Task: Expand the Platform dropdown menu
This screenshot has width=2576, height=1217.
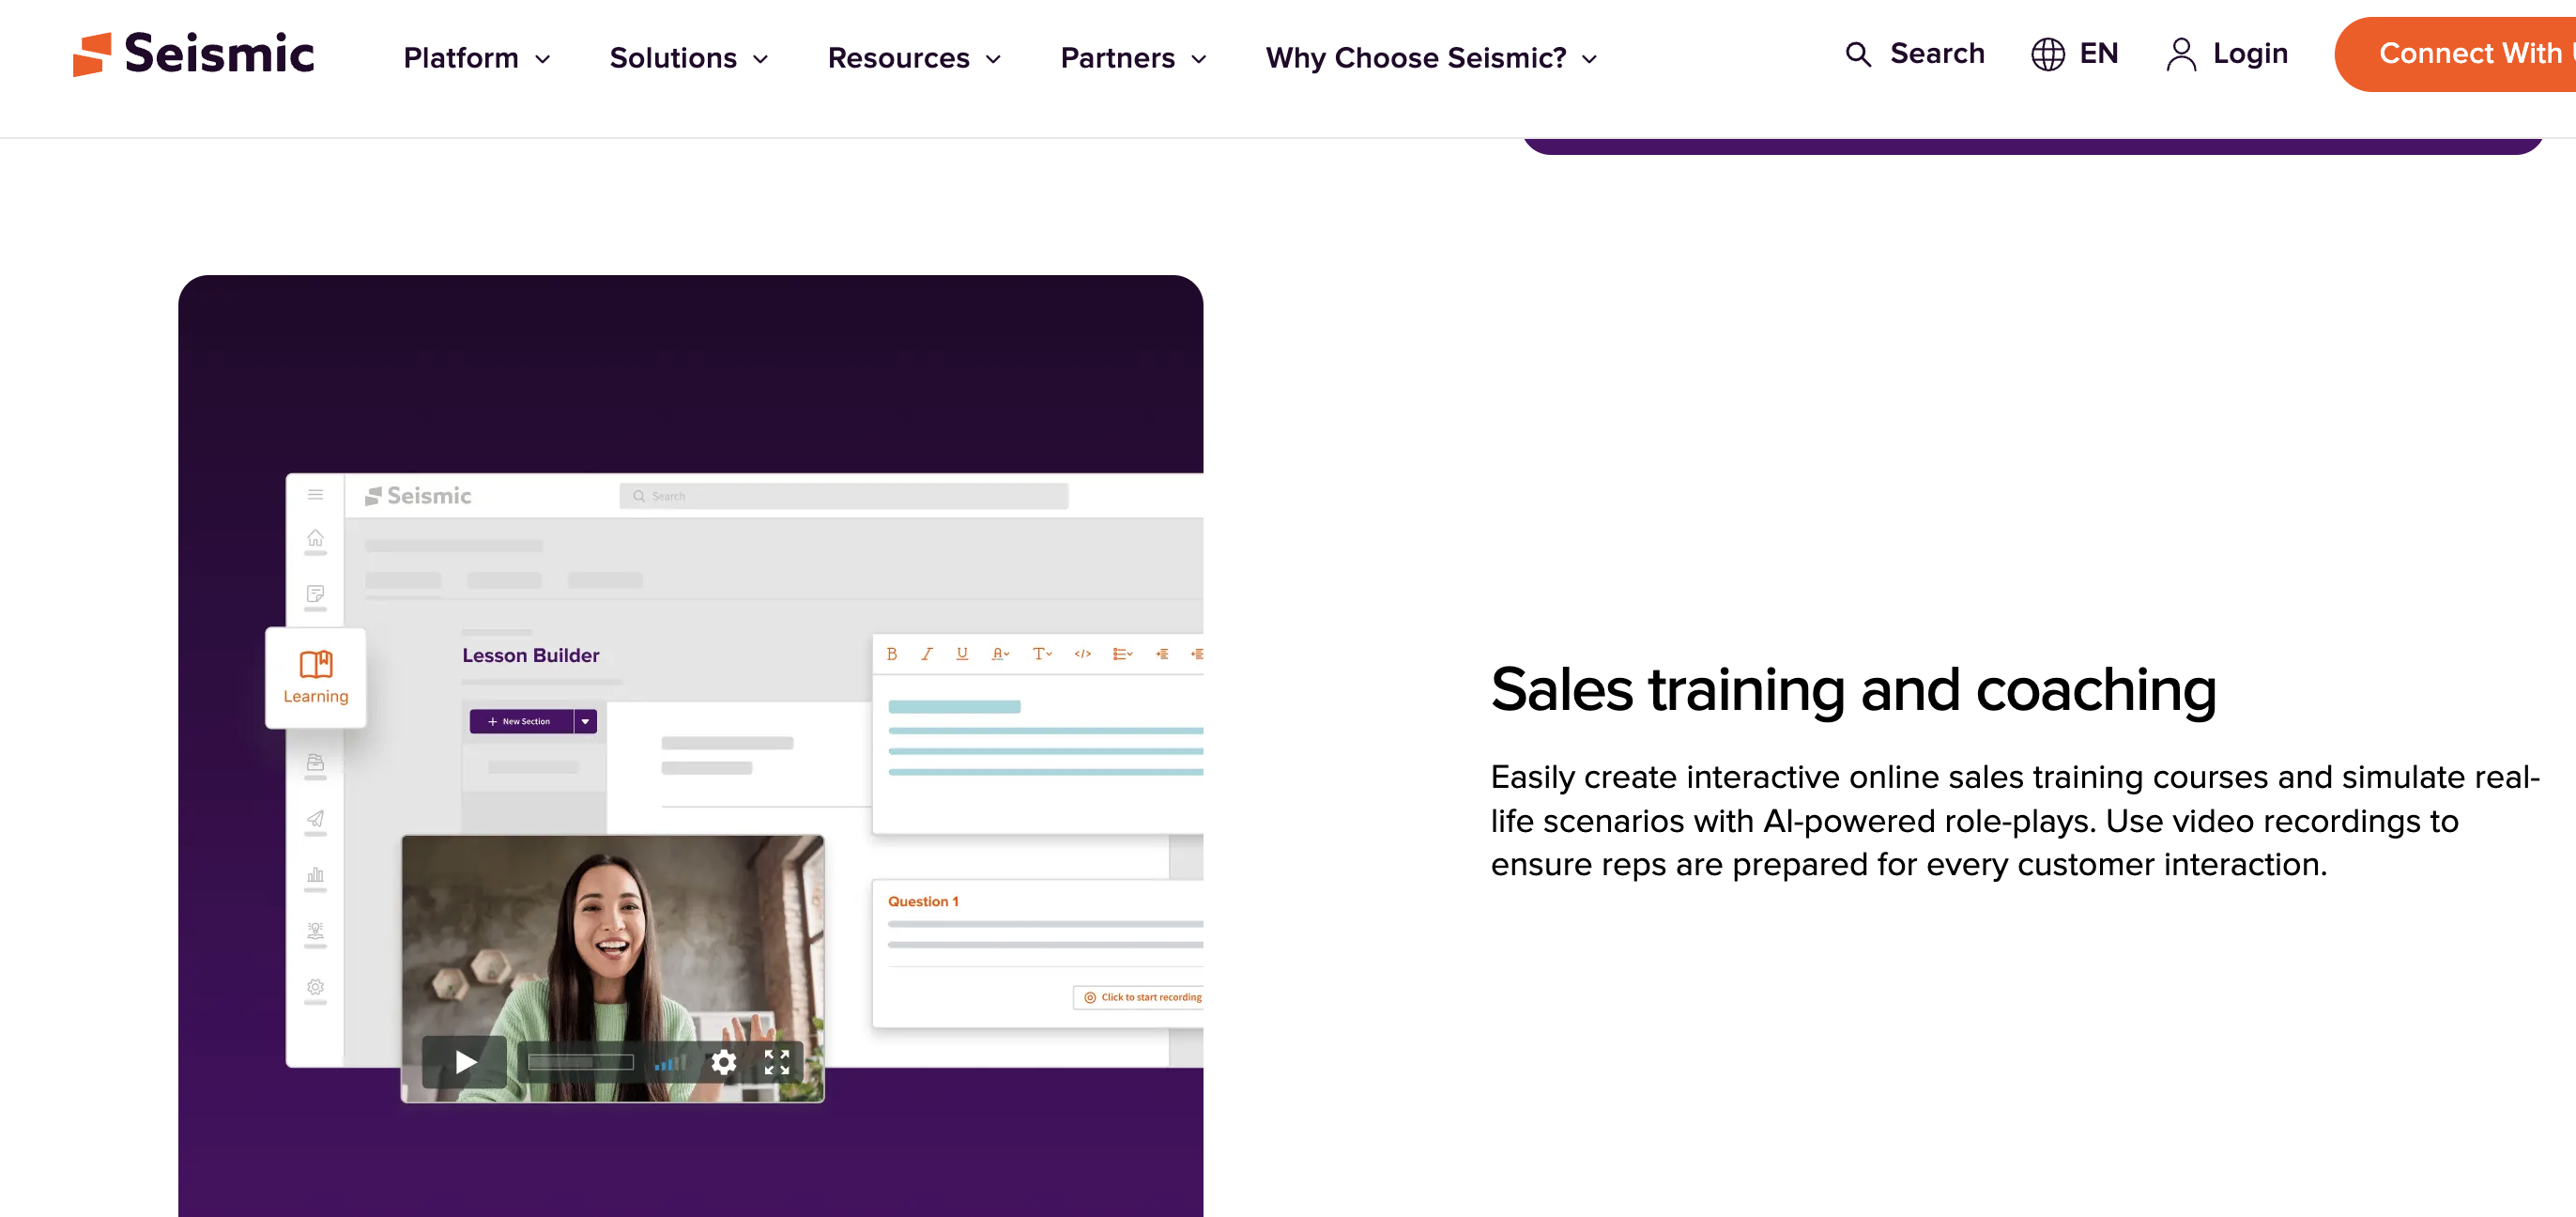Action: point(476,58)
